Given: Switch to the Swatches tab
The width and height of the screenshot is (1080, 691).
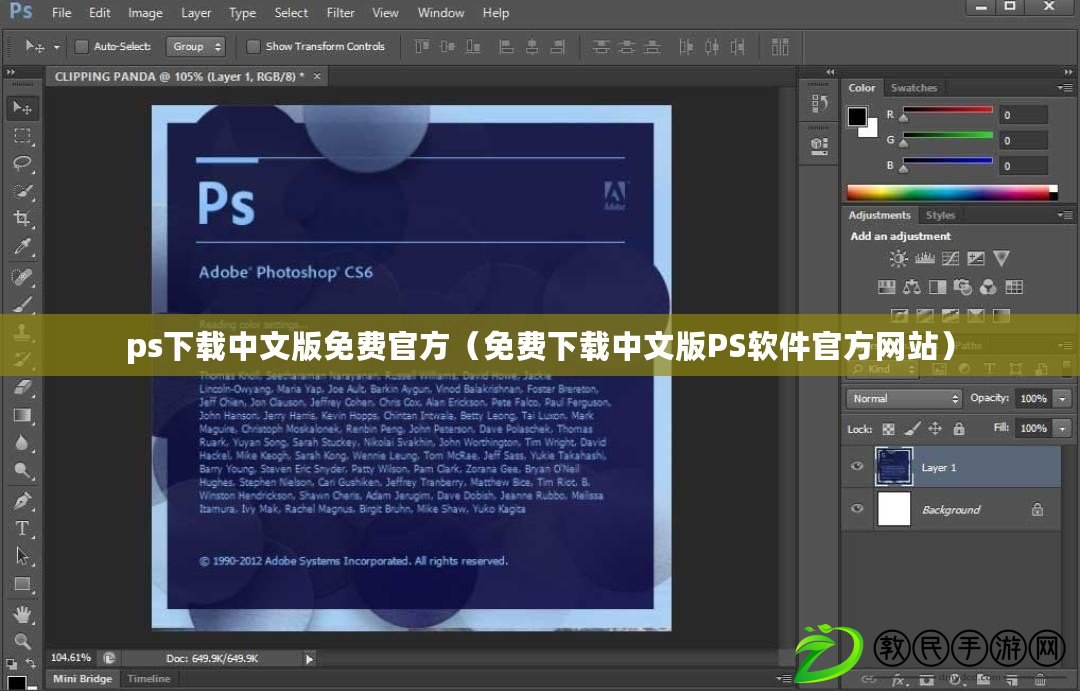Looking at the screenshot, I should coord(914,87).
